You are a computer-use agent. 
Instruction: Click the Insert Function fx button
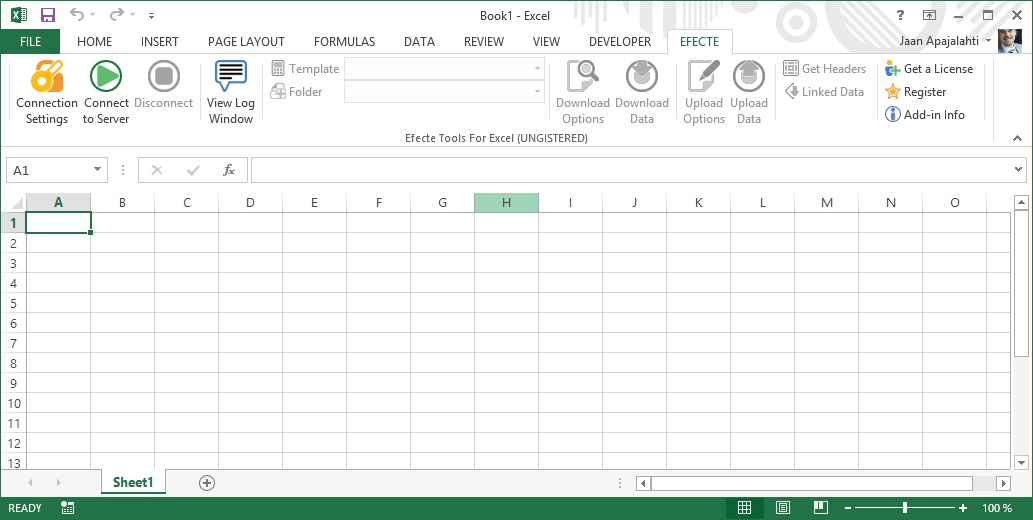229,170
